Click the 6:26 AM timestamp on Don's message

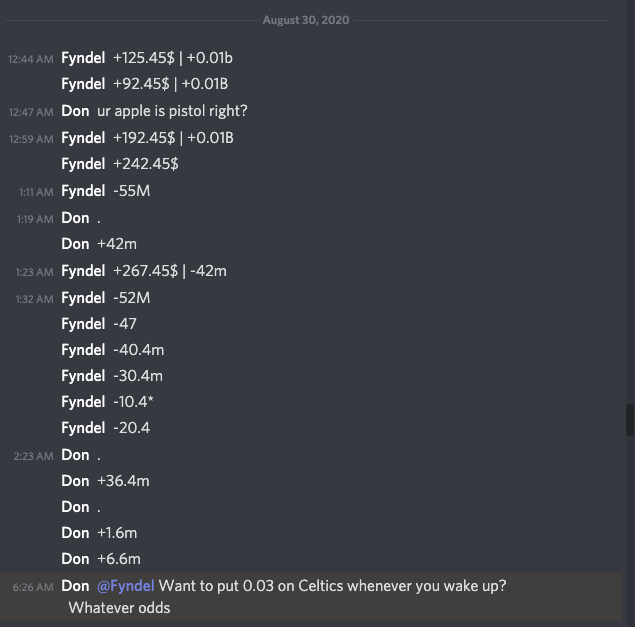(33, 587)
